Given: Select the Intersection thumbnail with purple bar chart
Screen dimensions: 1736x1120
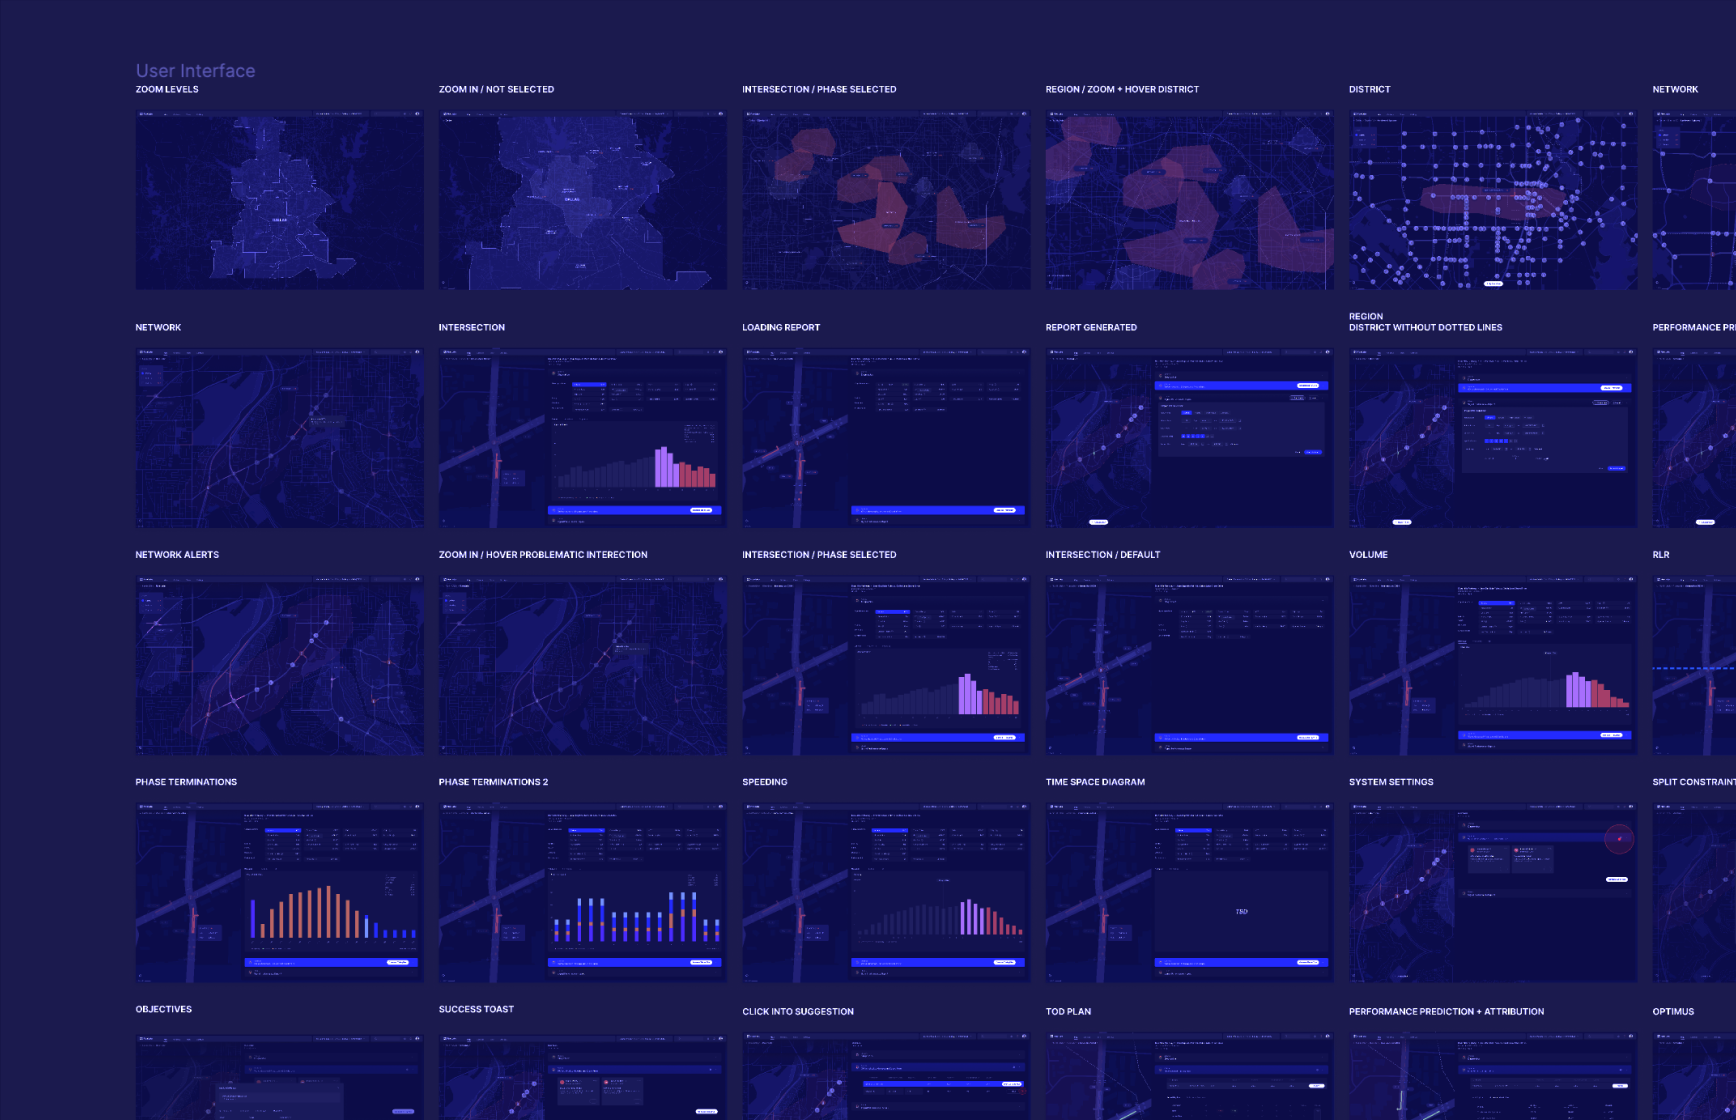Looking at the screenshot, I should [583, 438].
